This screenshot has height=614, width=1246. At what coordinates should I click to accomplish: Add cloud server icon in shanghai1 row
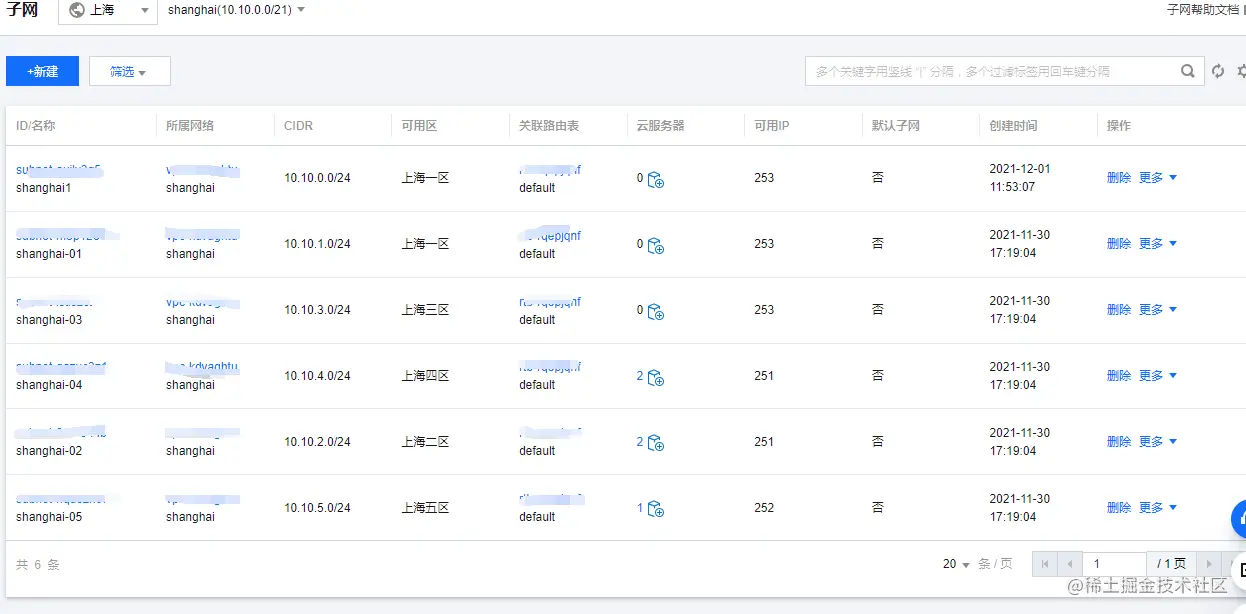656,180
